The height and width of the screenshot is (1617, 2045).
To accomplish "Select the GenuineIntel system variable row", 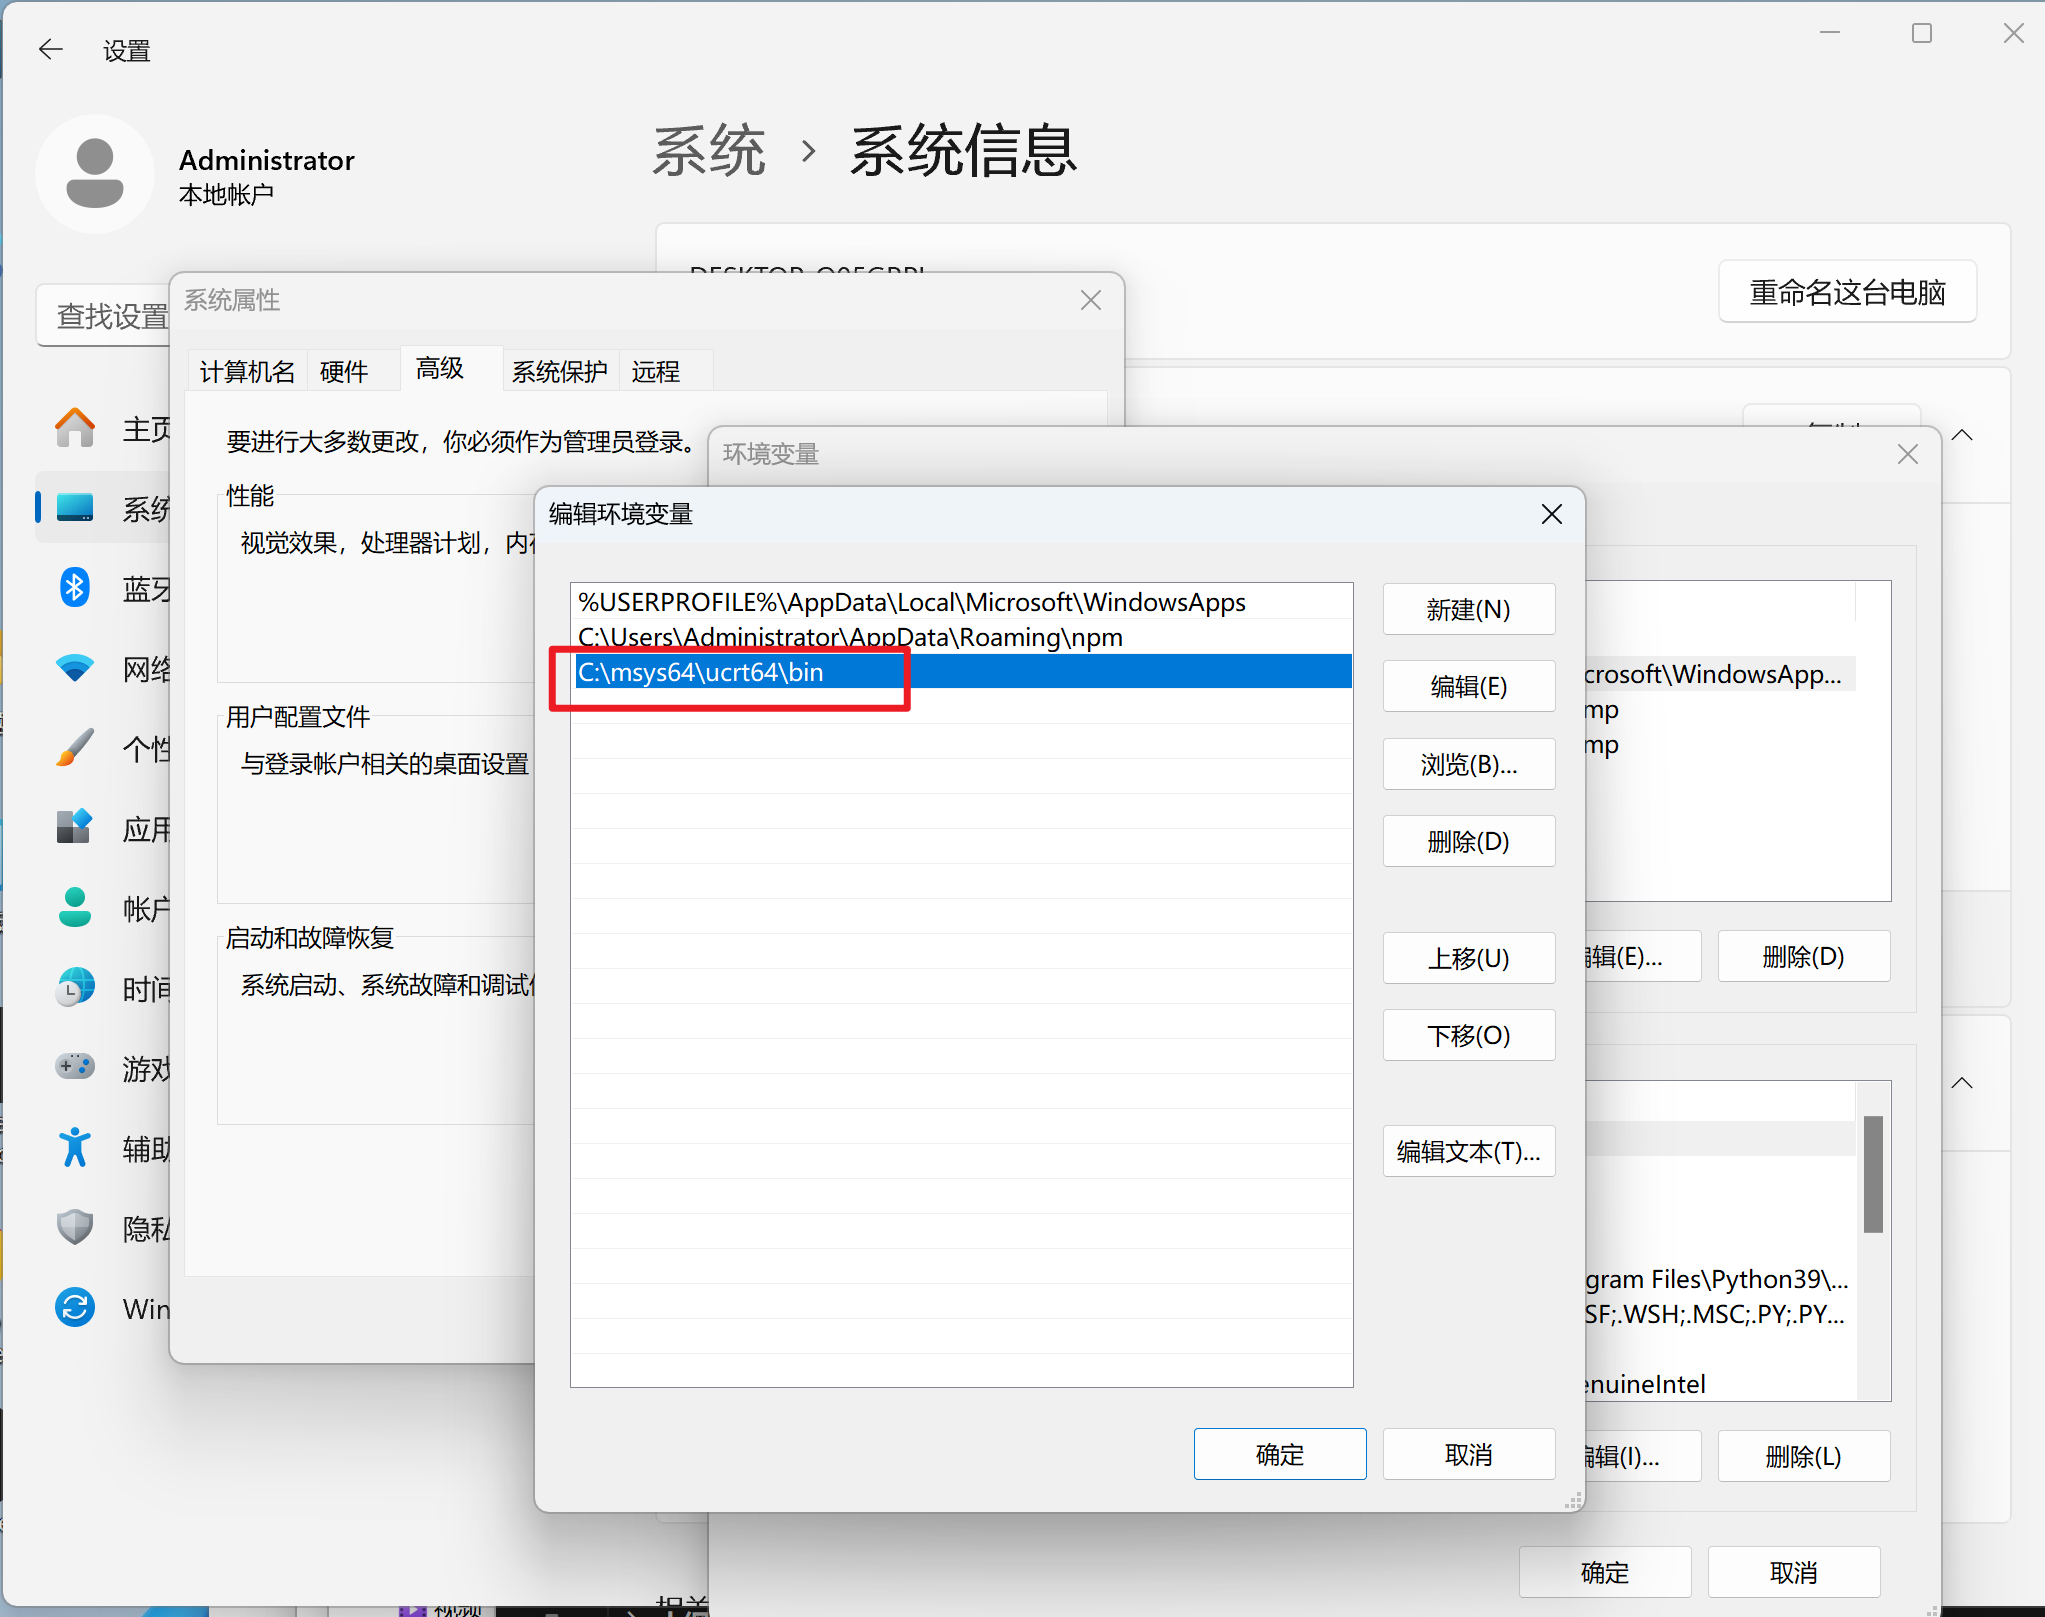I will 1720,1384.
